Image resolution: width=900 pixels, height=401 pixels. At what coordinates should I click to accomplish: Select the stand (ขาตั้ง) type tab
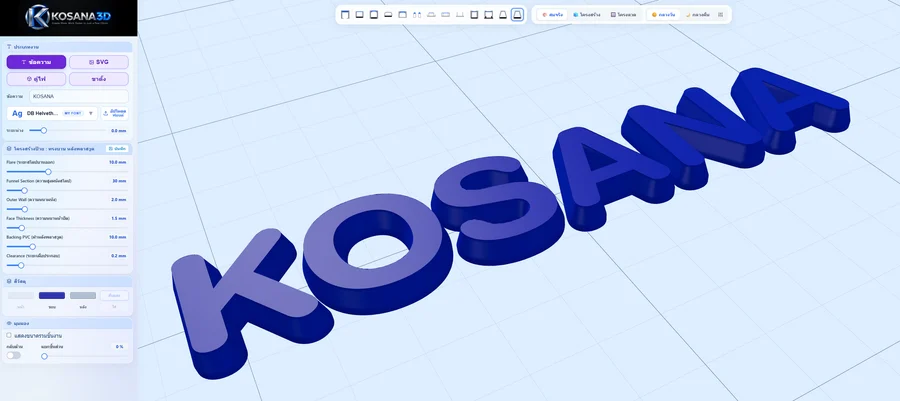pyautogui.click(x=99, y=79)
